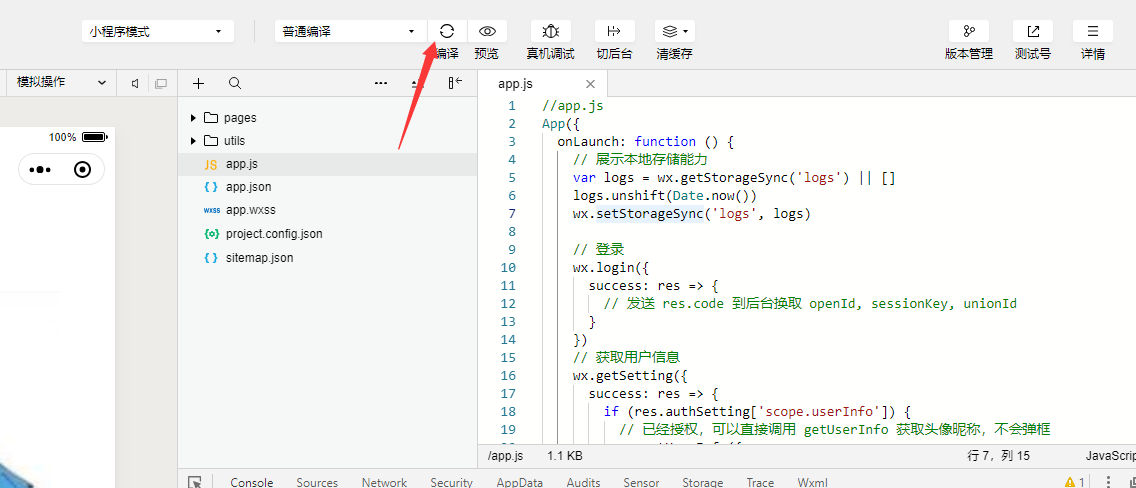Toggle the simulator mute speaker icon
The width and height of the screenshot is (1136, 488).
135,83
